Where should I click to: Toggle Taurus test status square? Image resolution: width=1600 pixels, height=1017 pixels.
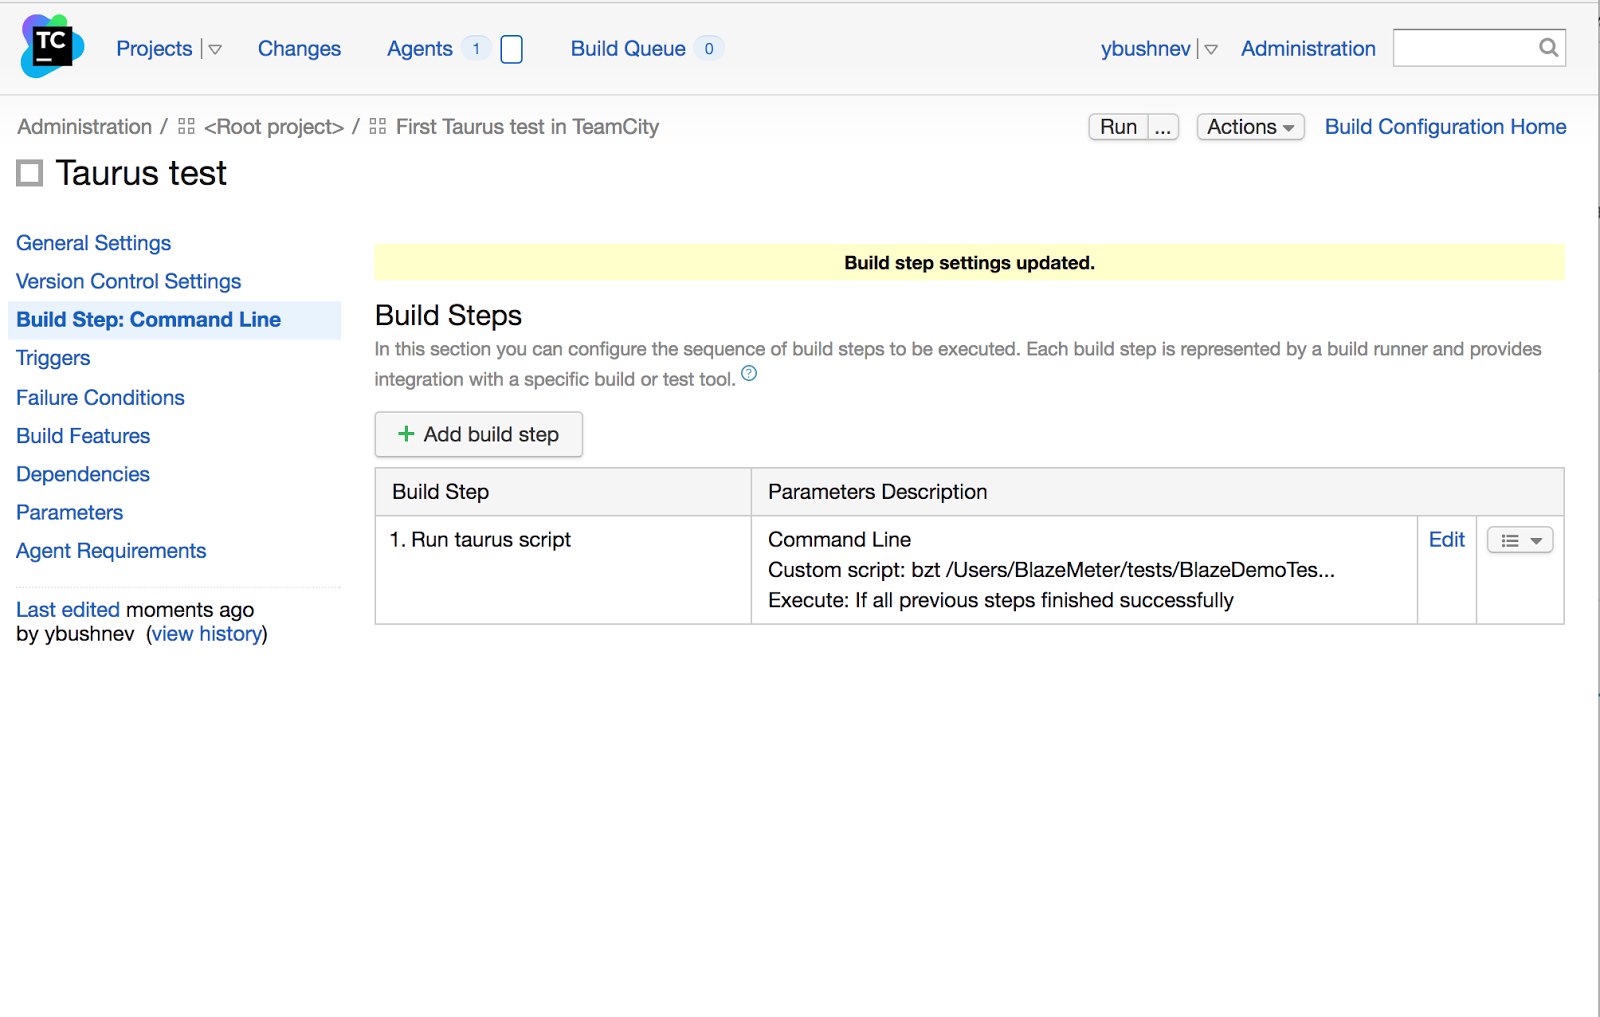tap(30, 173)
